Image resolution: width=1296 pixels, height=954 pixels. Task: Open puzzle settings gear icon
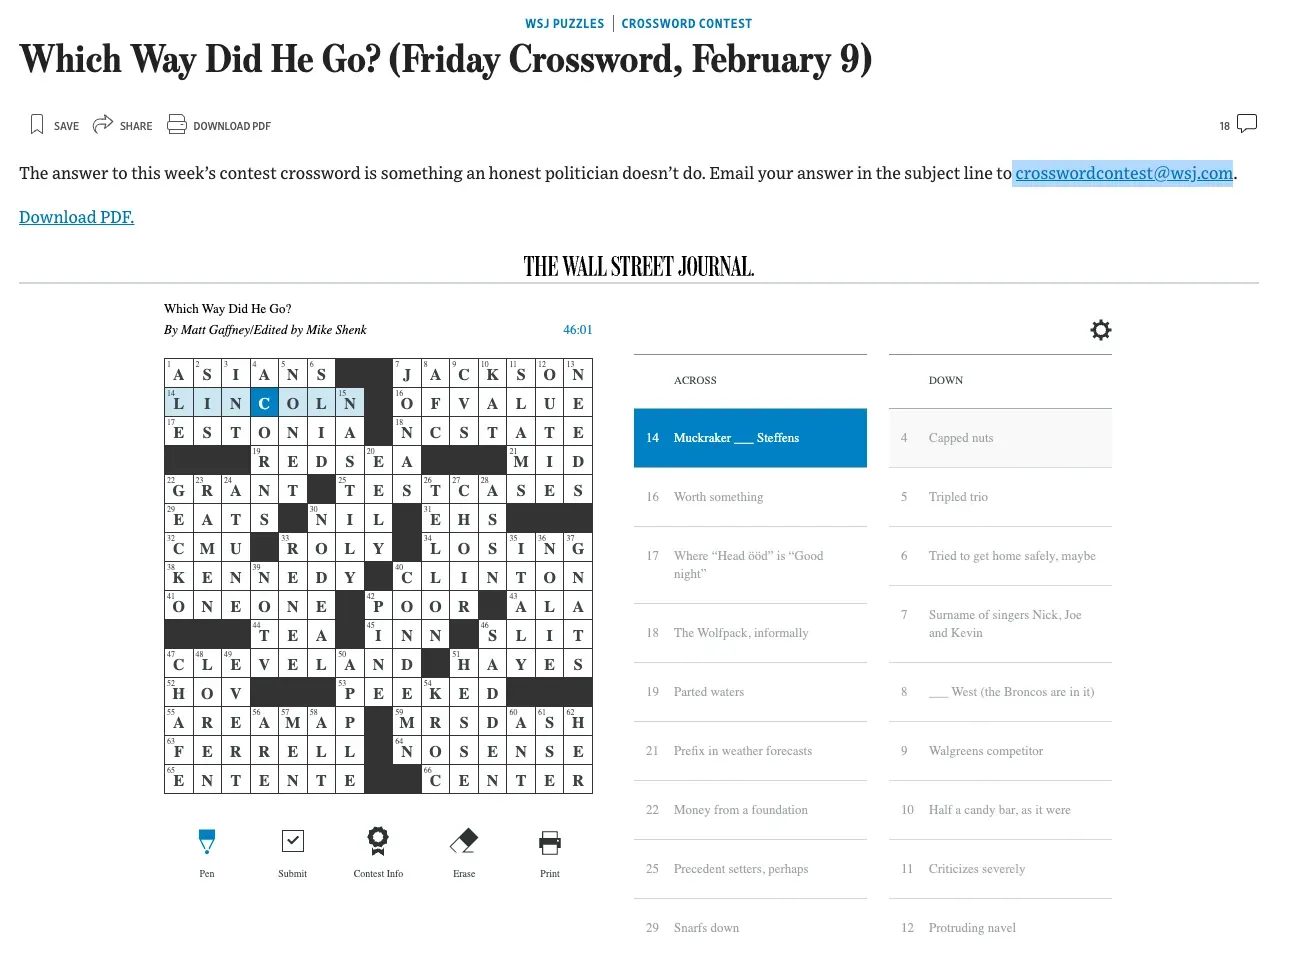click(1100, 330)
